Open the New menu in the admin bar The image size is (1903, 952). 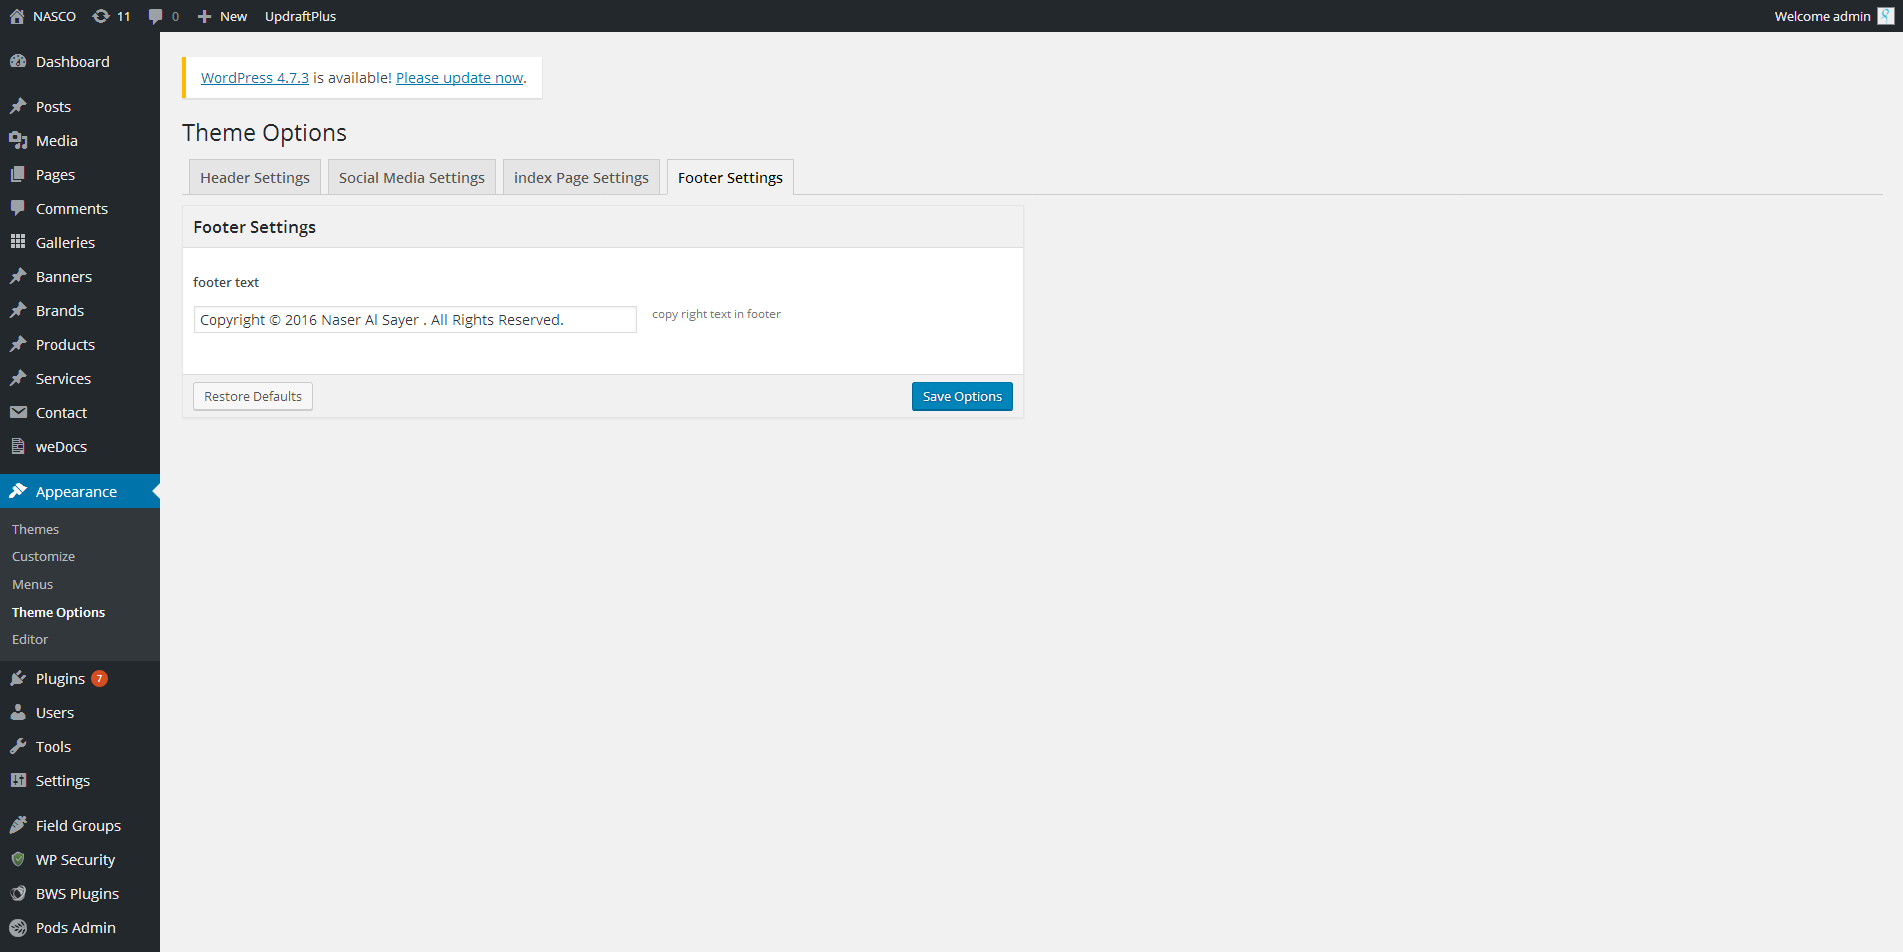click(x=222, y=16)
